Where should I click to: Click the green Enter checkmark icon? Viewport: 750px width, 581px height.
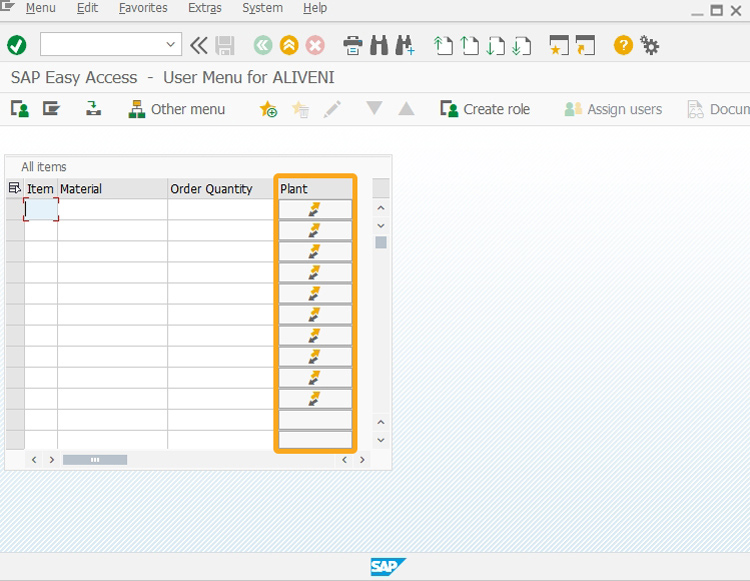pyautogui.click(x=17, y=45)
